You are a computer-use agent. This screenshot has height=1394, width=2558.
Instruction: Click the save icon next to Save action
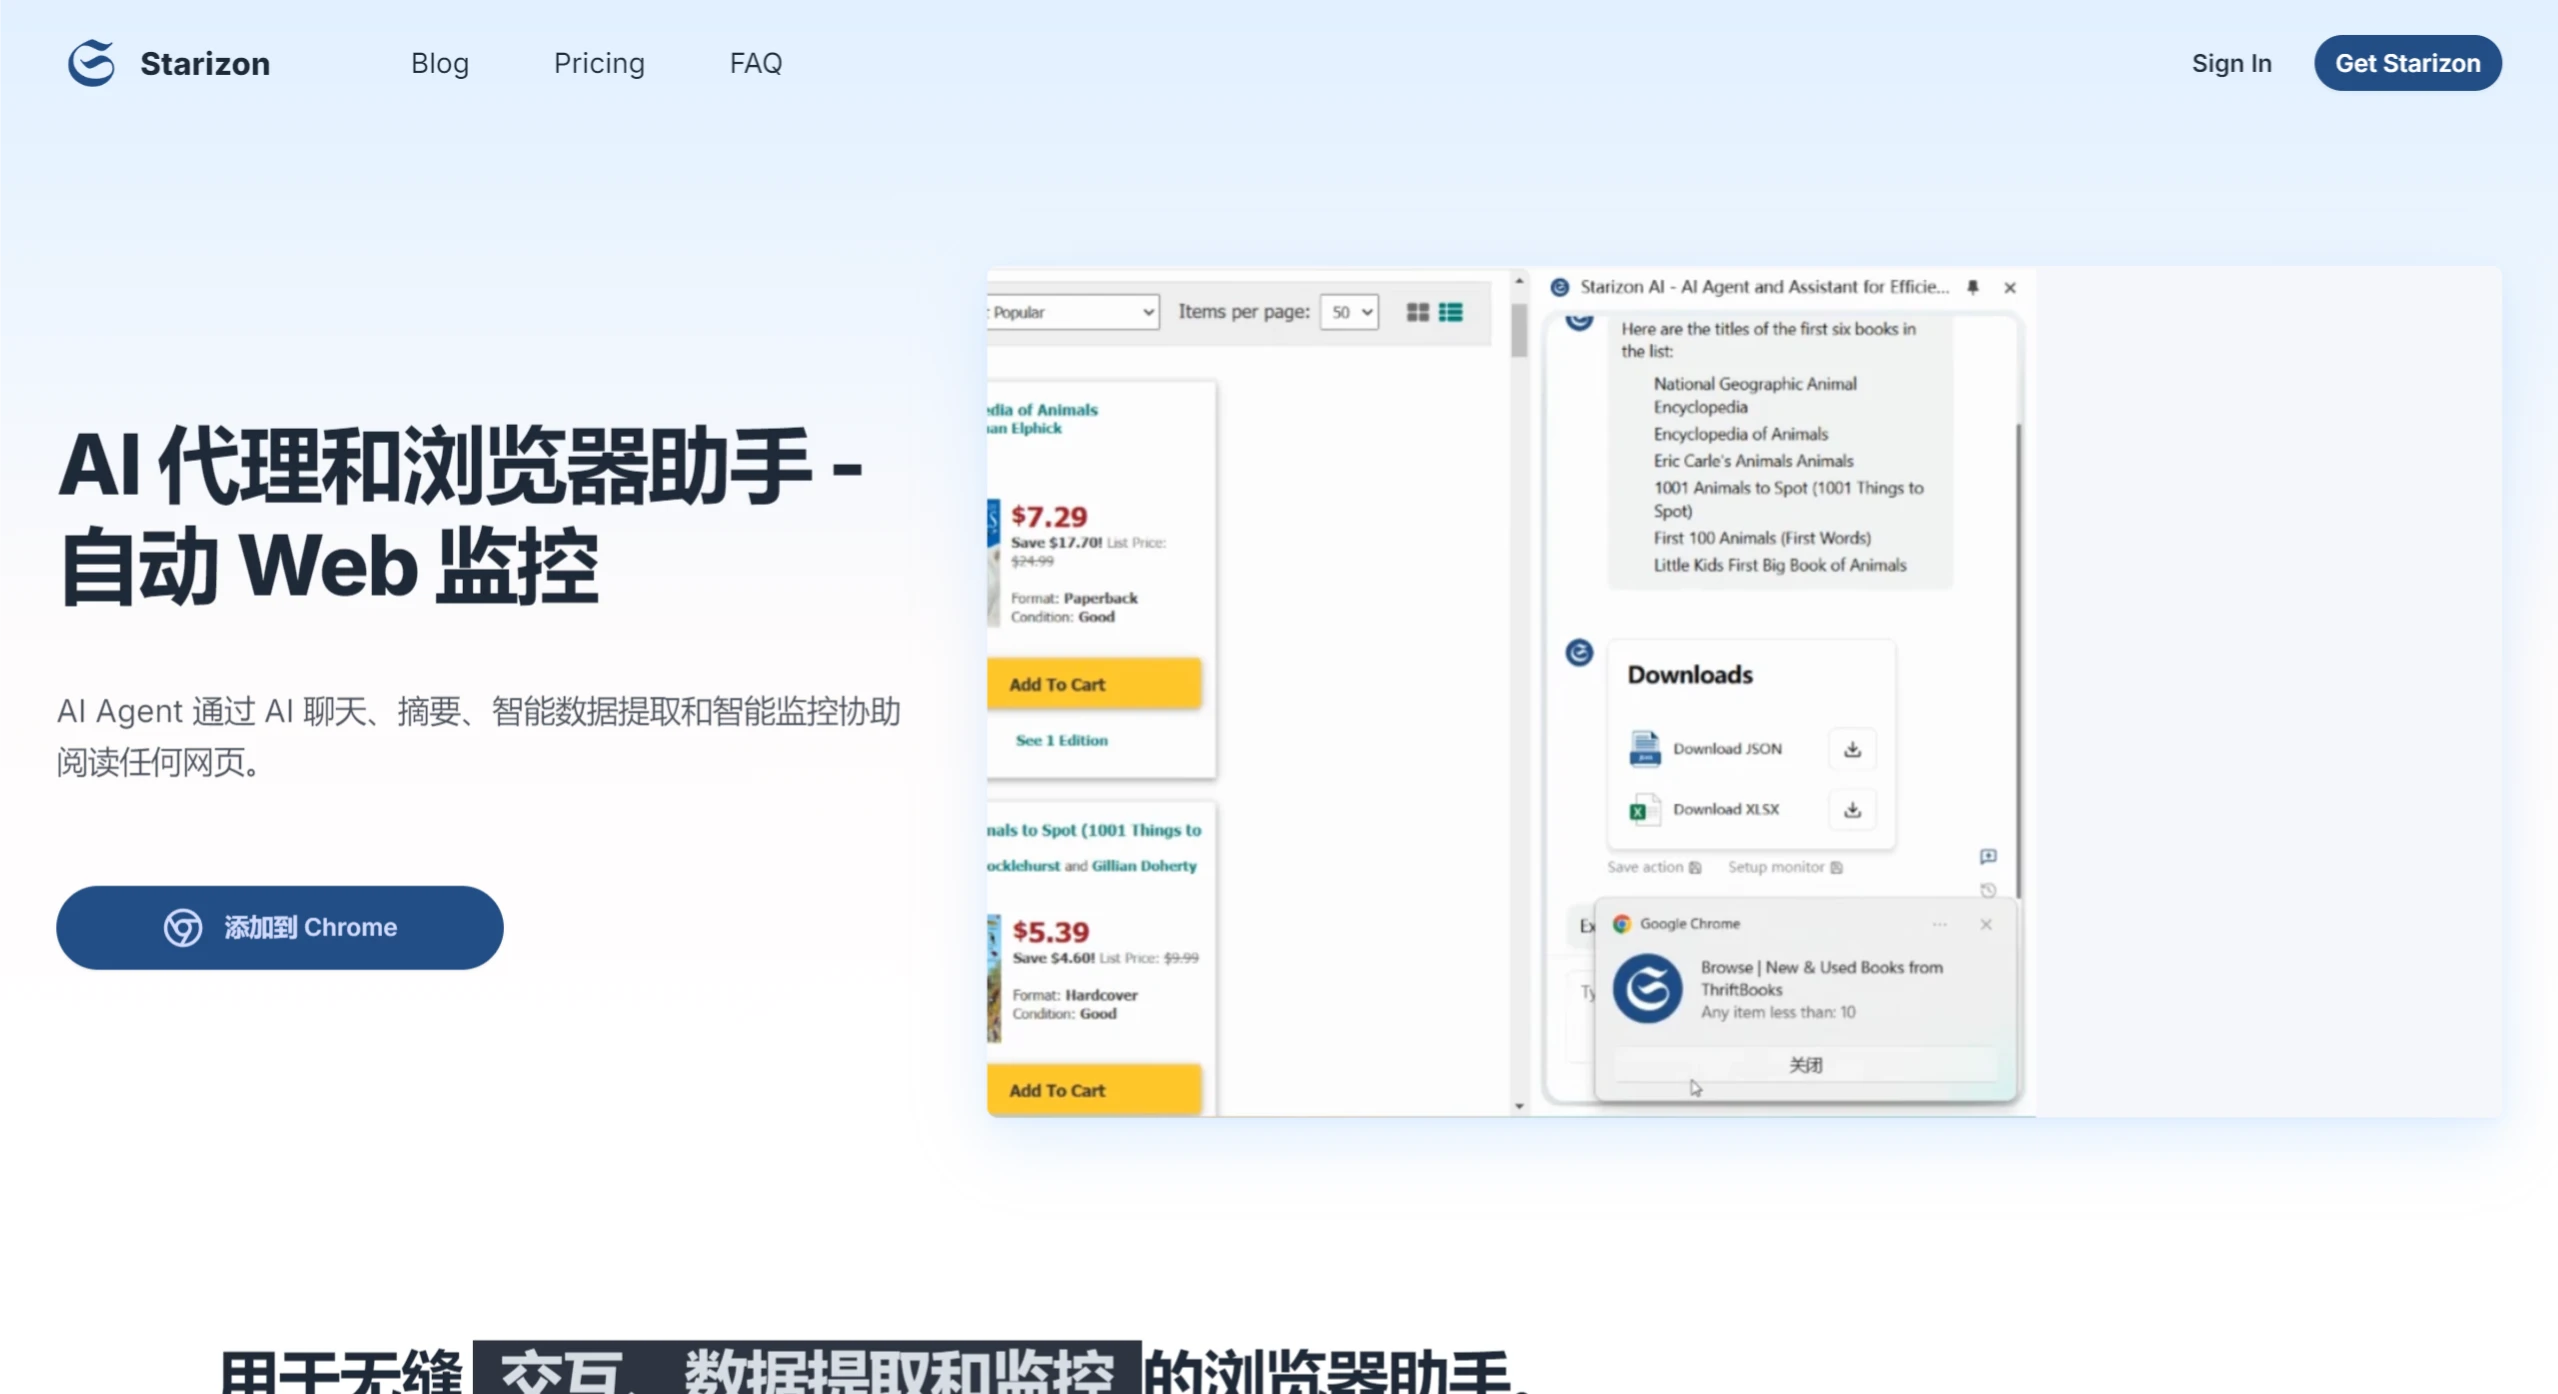pyautogui.click(x=1695, y=868)
